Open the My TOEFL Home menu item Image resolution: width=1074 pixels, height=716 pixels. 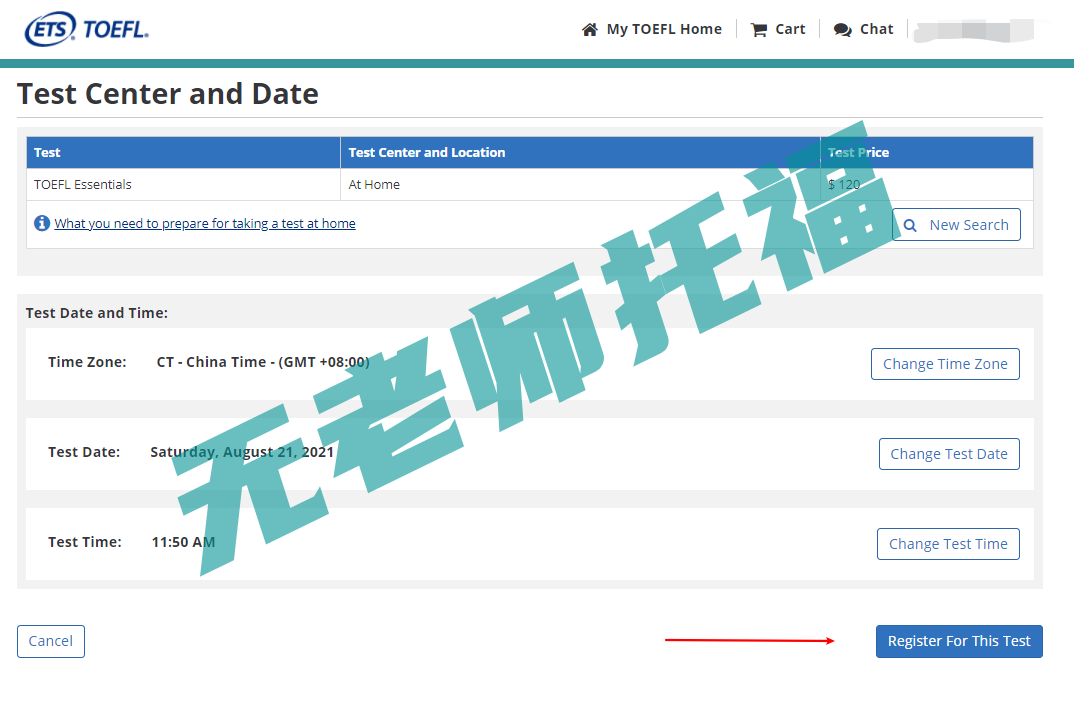coord(664,29)
